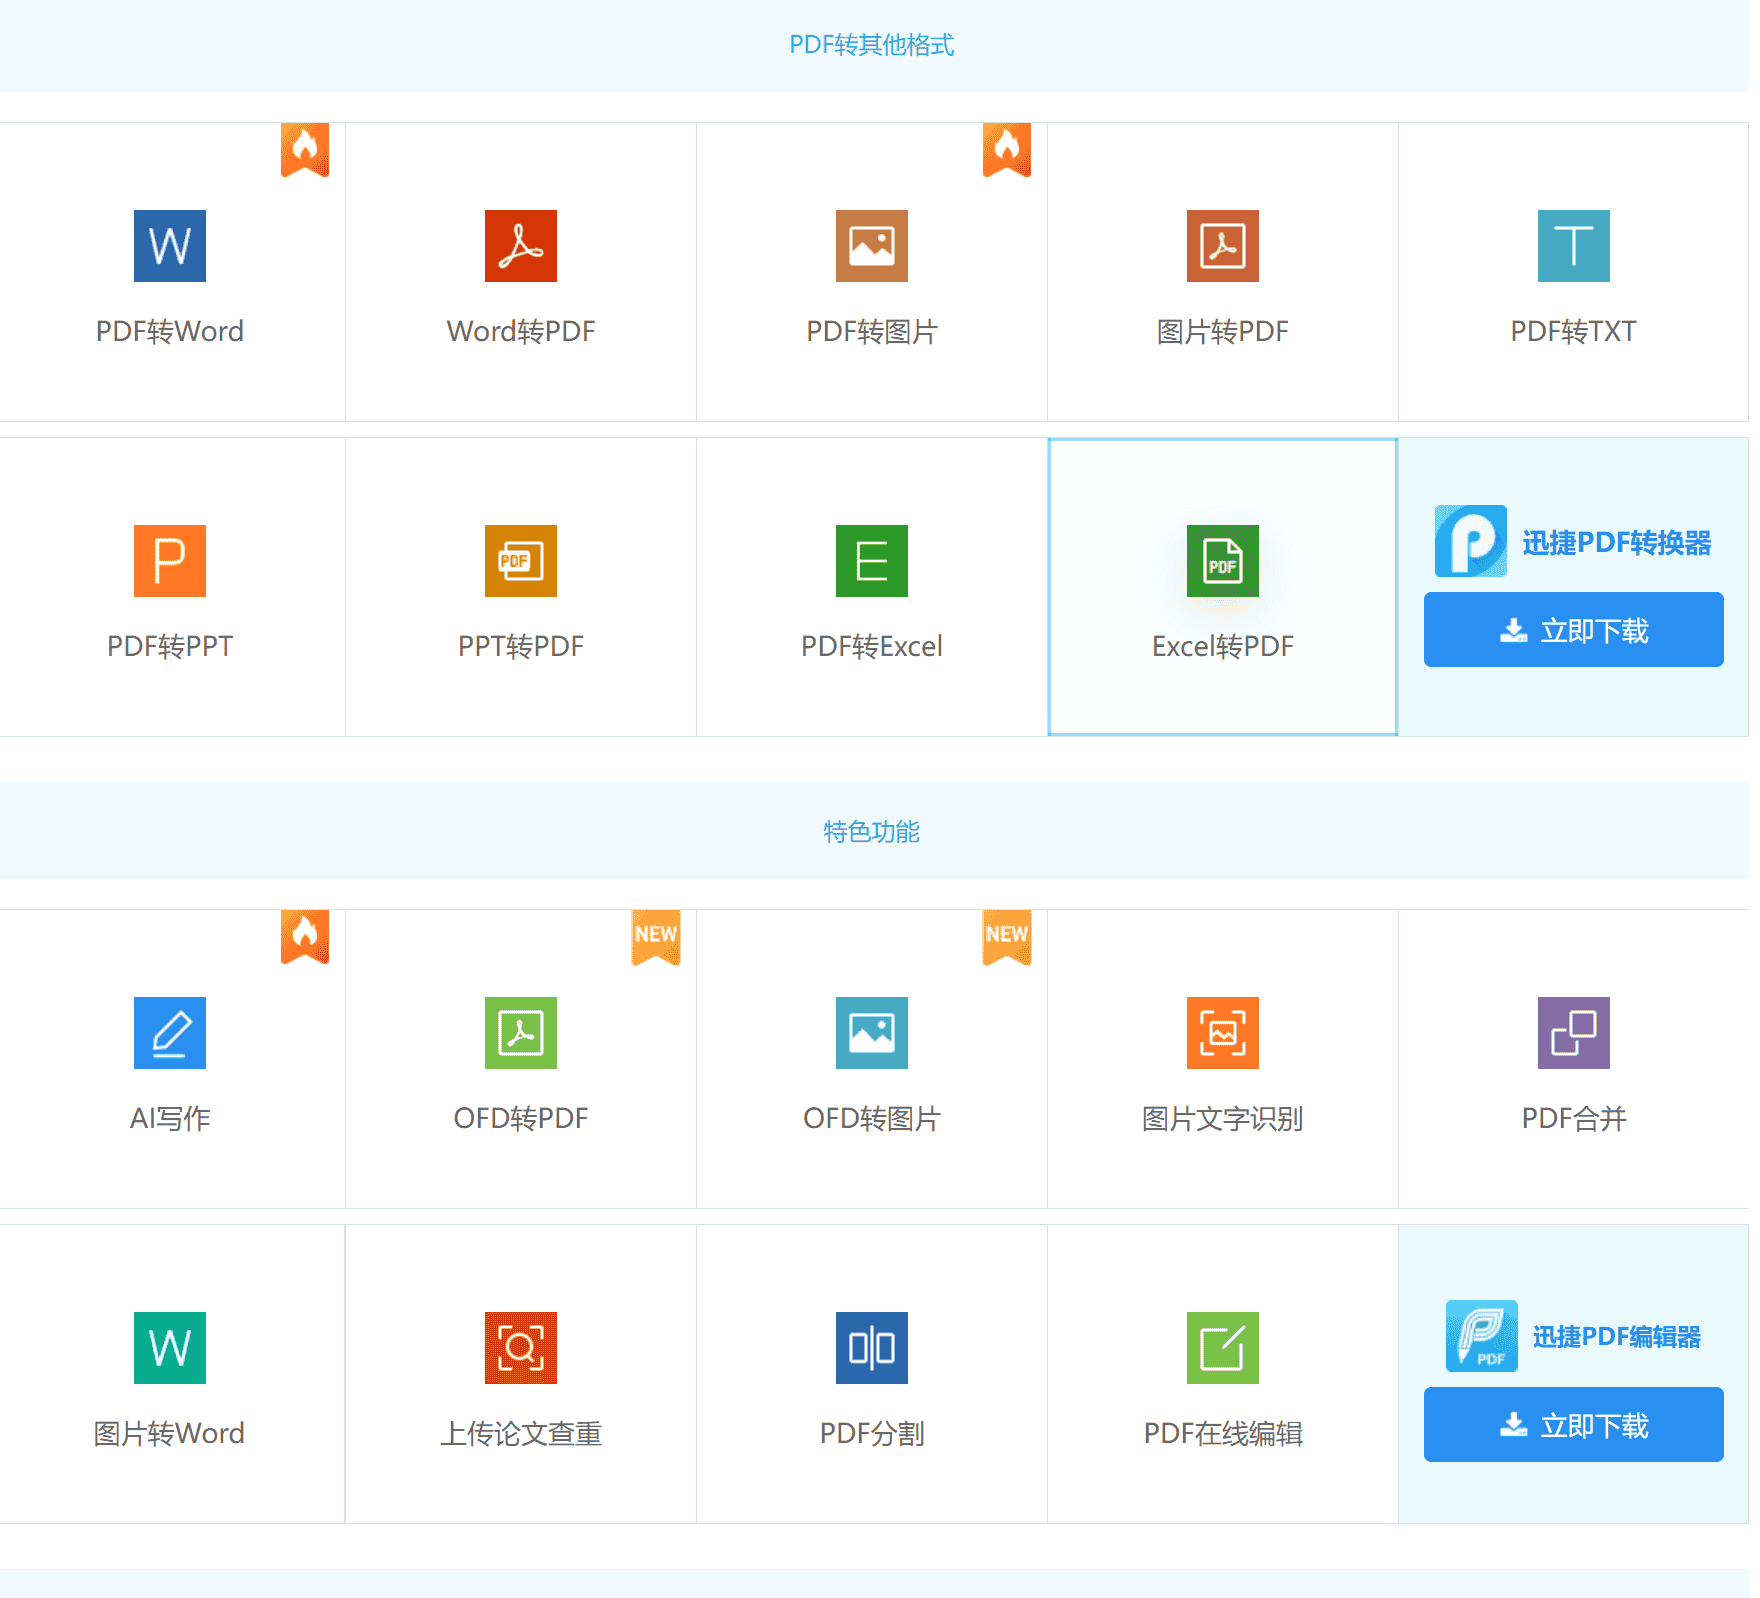Click the PDF转图片 label
The height and width of the screenshot is (1598, 1760).
click(x=872, y=331)
